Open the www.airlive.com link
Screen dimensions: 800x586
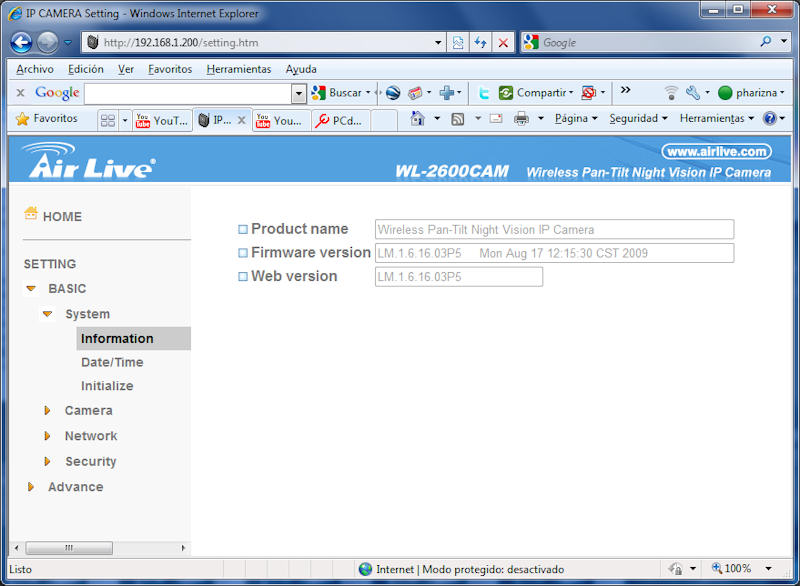click(x=717, y=151)
